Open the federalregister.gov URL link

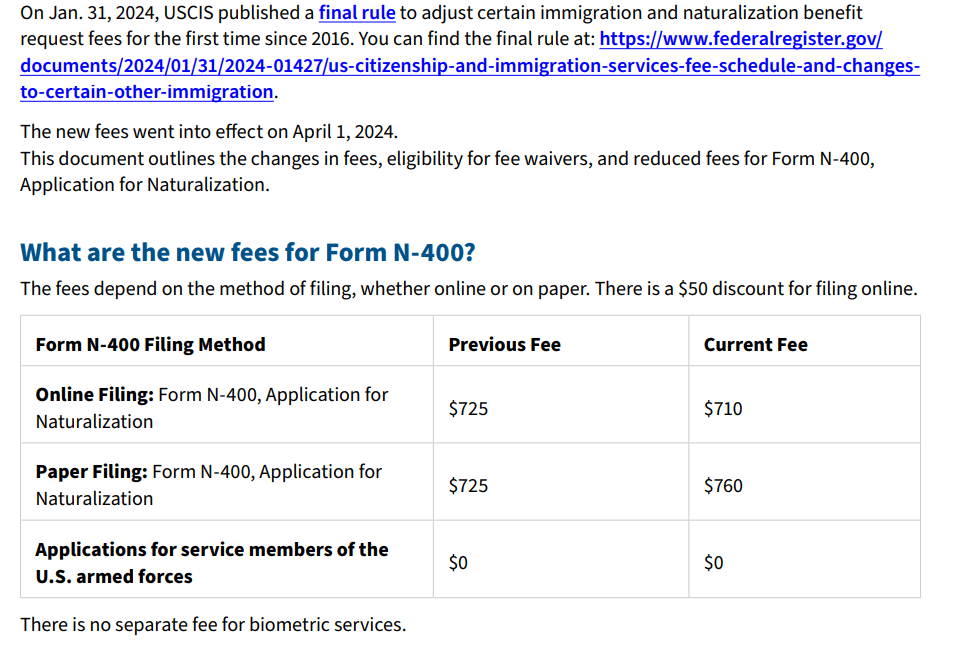[x=469, y=66]
